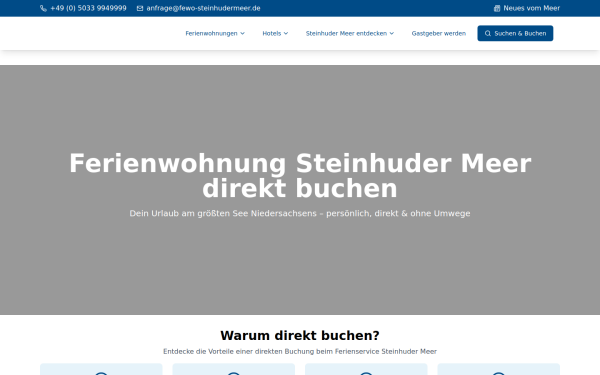Expand the Hotels chevron arrow
600x375 pixels.
(286, 34)
